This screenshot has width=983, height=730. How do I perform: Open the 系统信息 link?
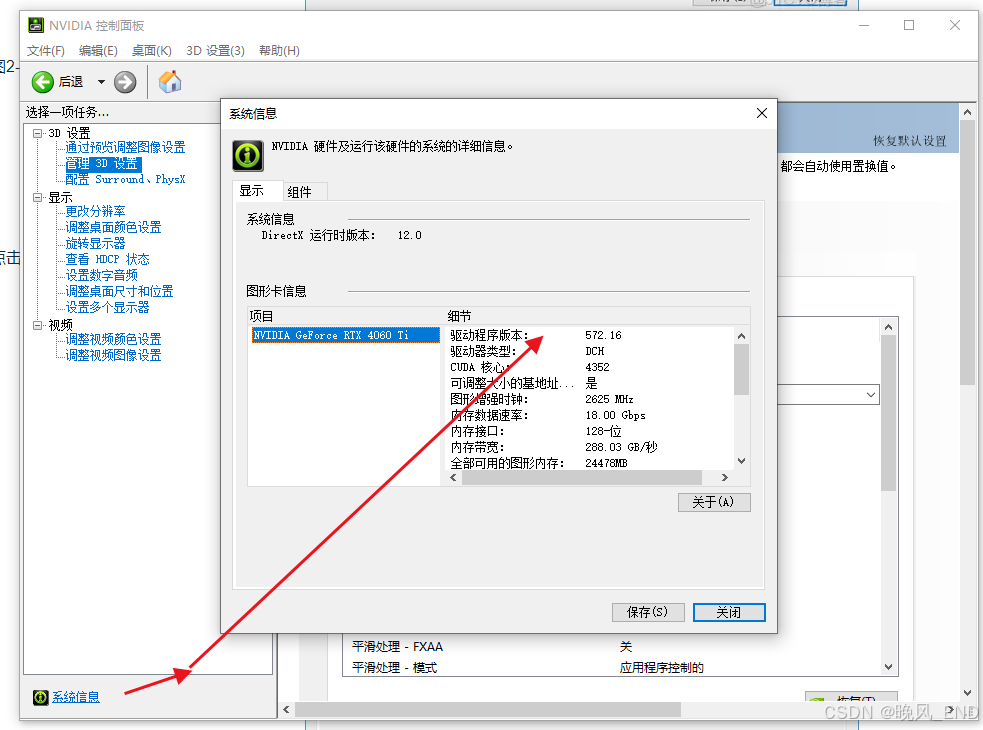tap(76, 697)
